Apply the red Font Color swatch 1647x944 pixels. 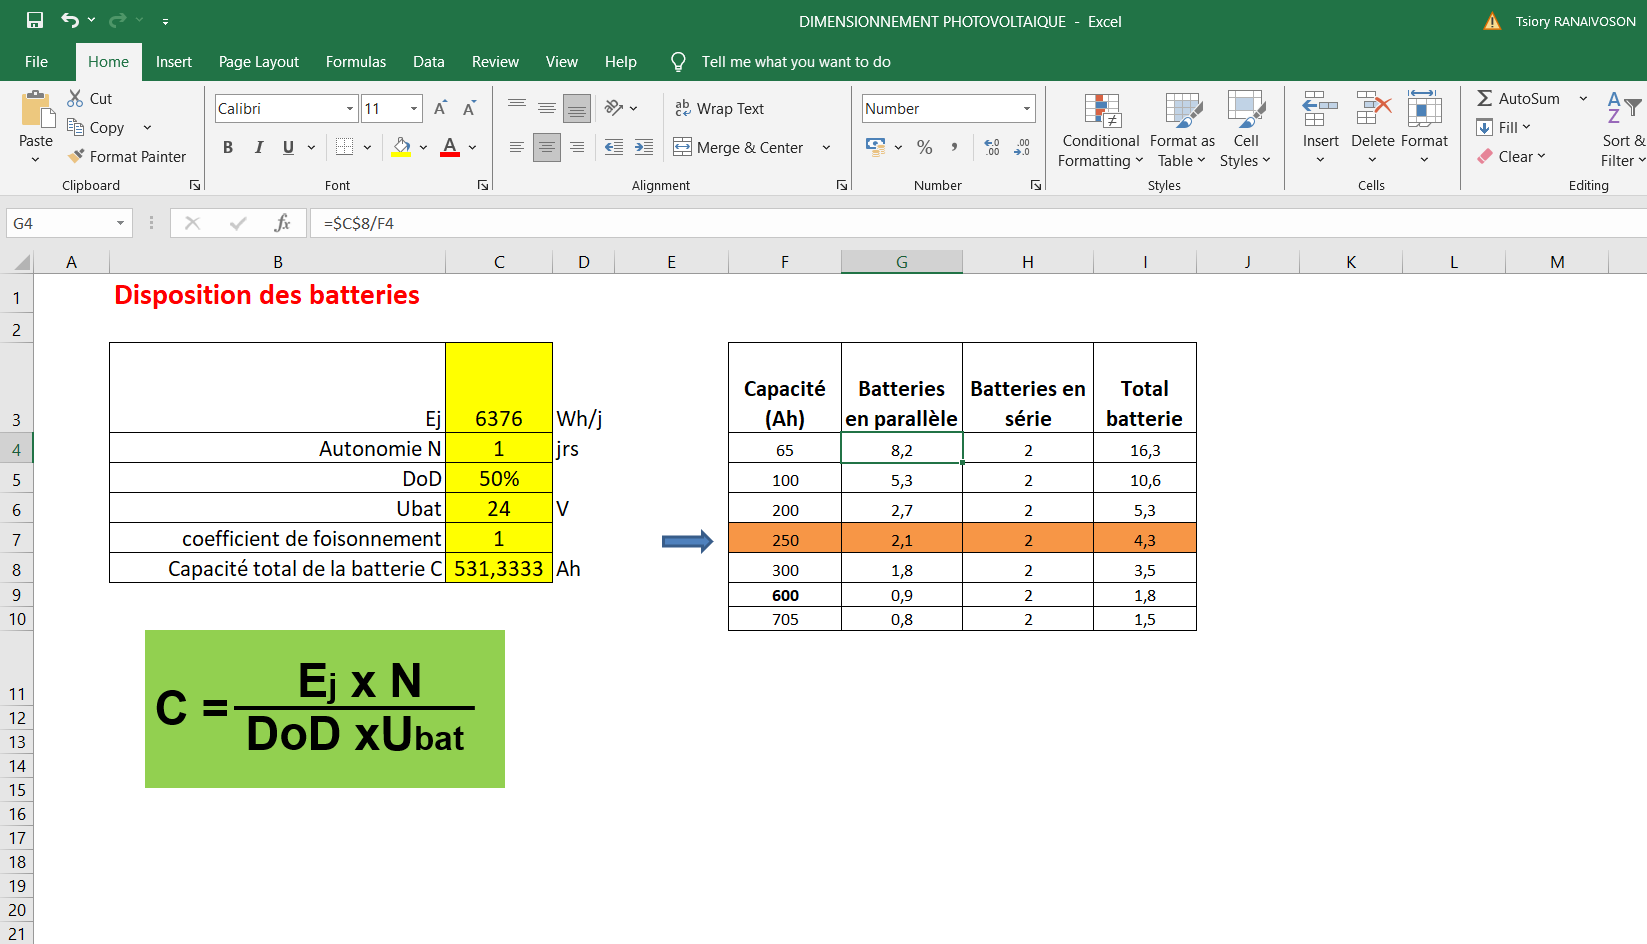tap(450, 147)
